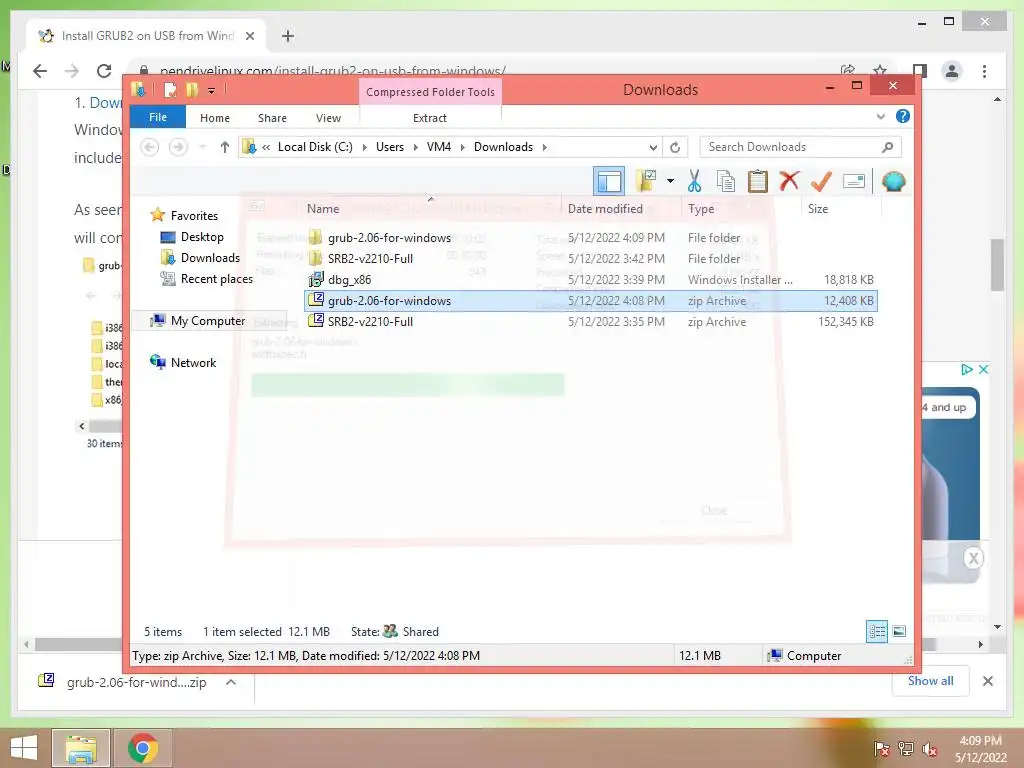Select Recent places in navigation pane
Screen dimensions: 1024x768
[216, 279]
